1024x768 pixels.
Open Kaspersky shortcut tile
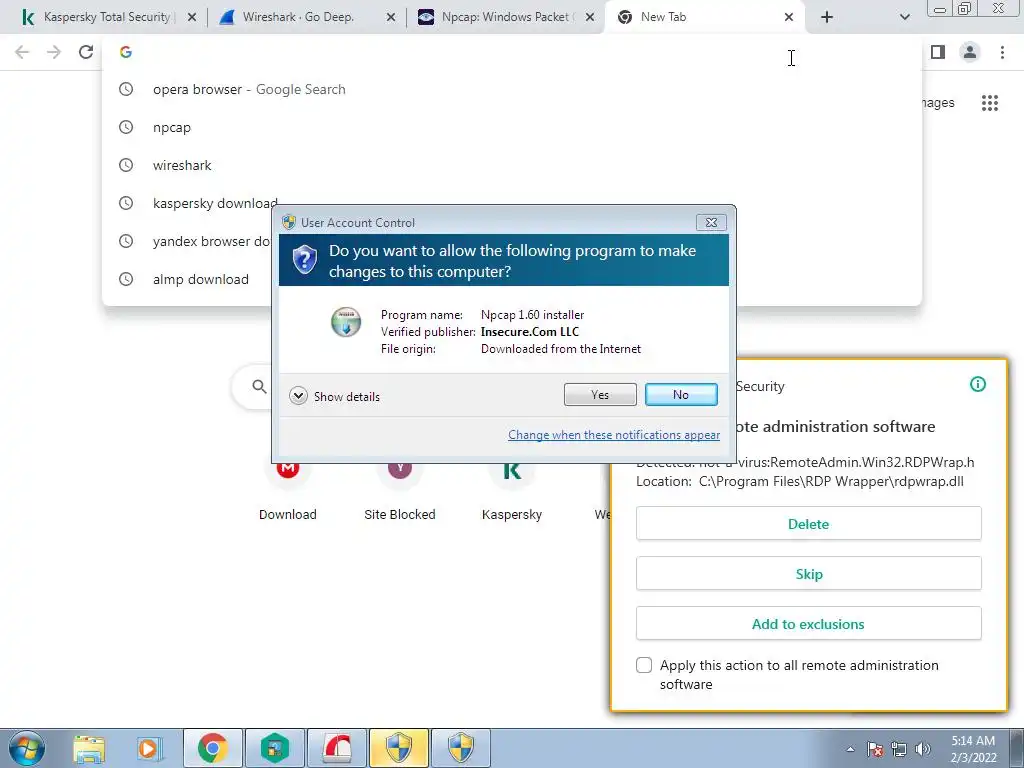[512, 491]
